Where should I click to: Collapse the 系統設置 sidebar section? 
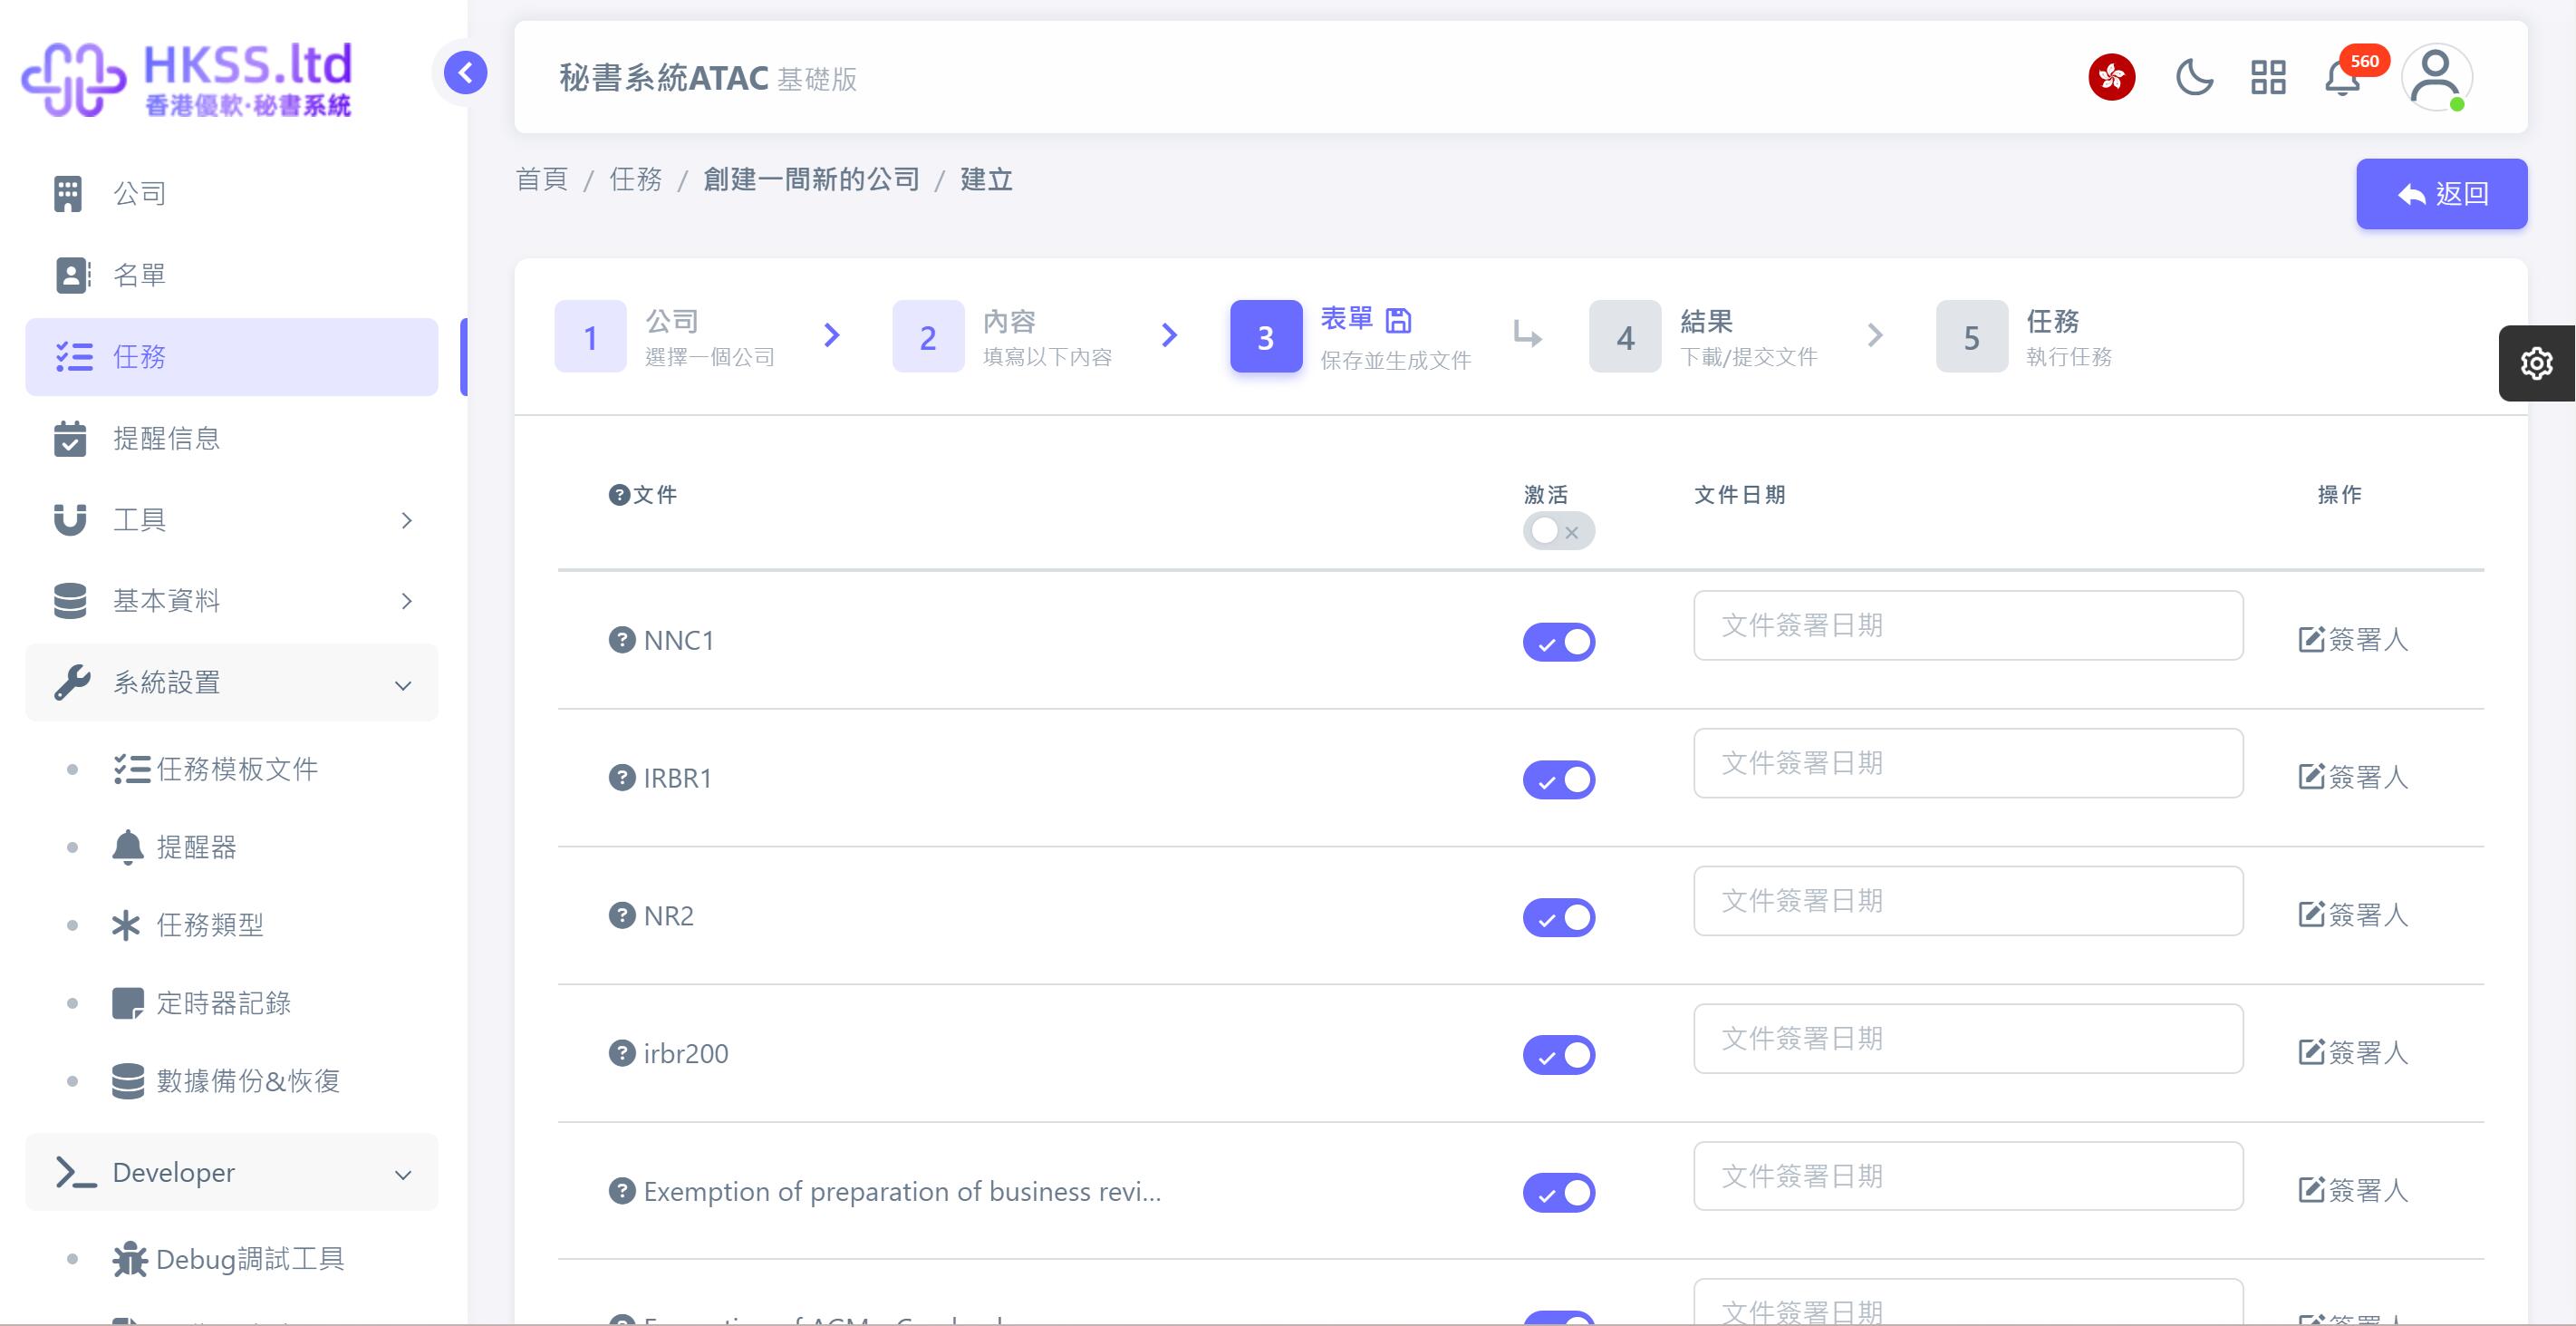point(231,683)
